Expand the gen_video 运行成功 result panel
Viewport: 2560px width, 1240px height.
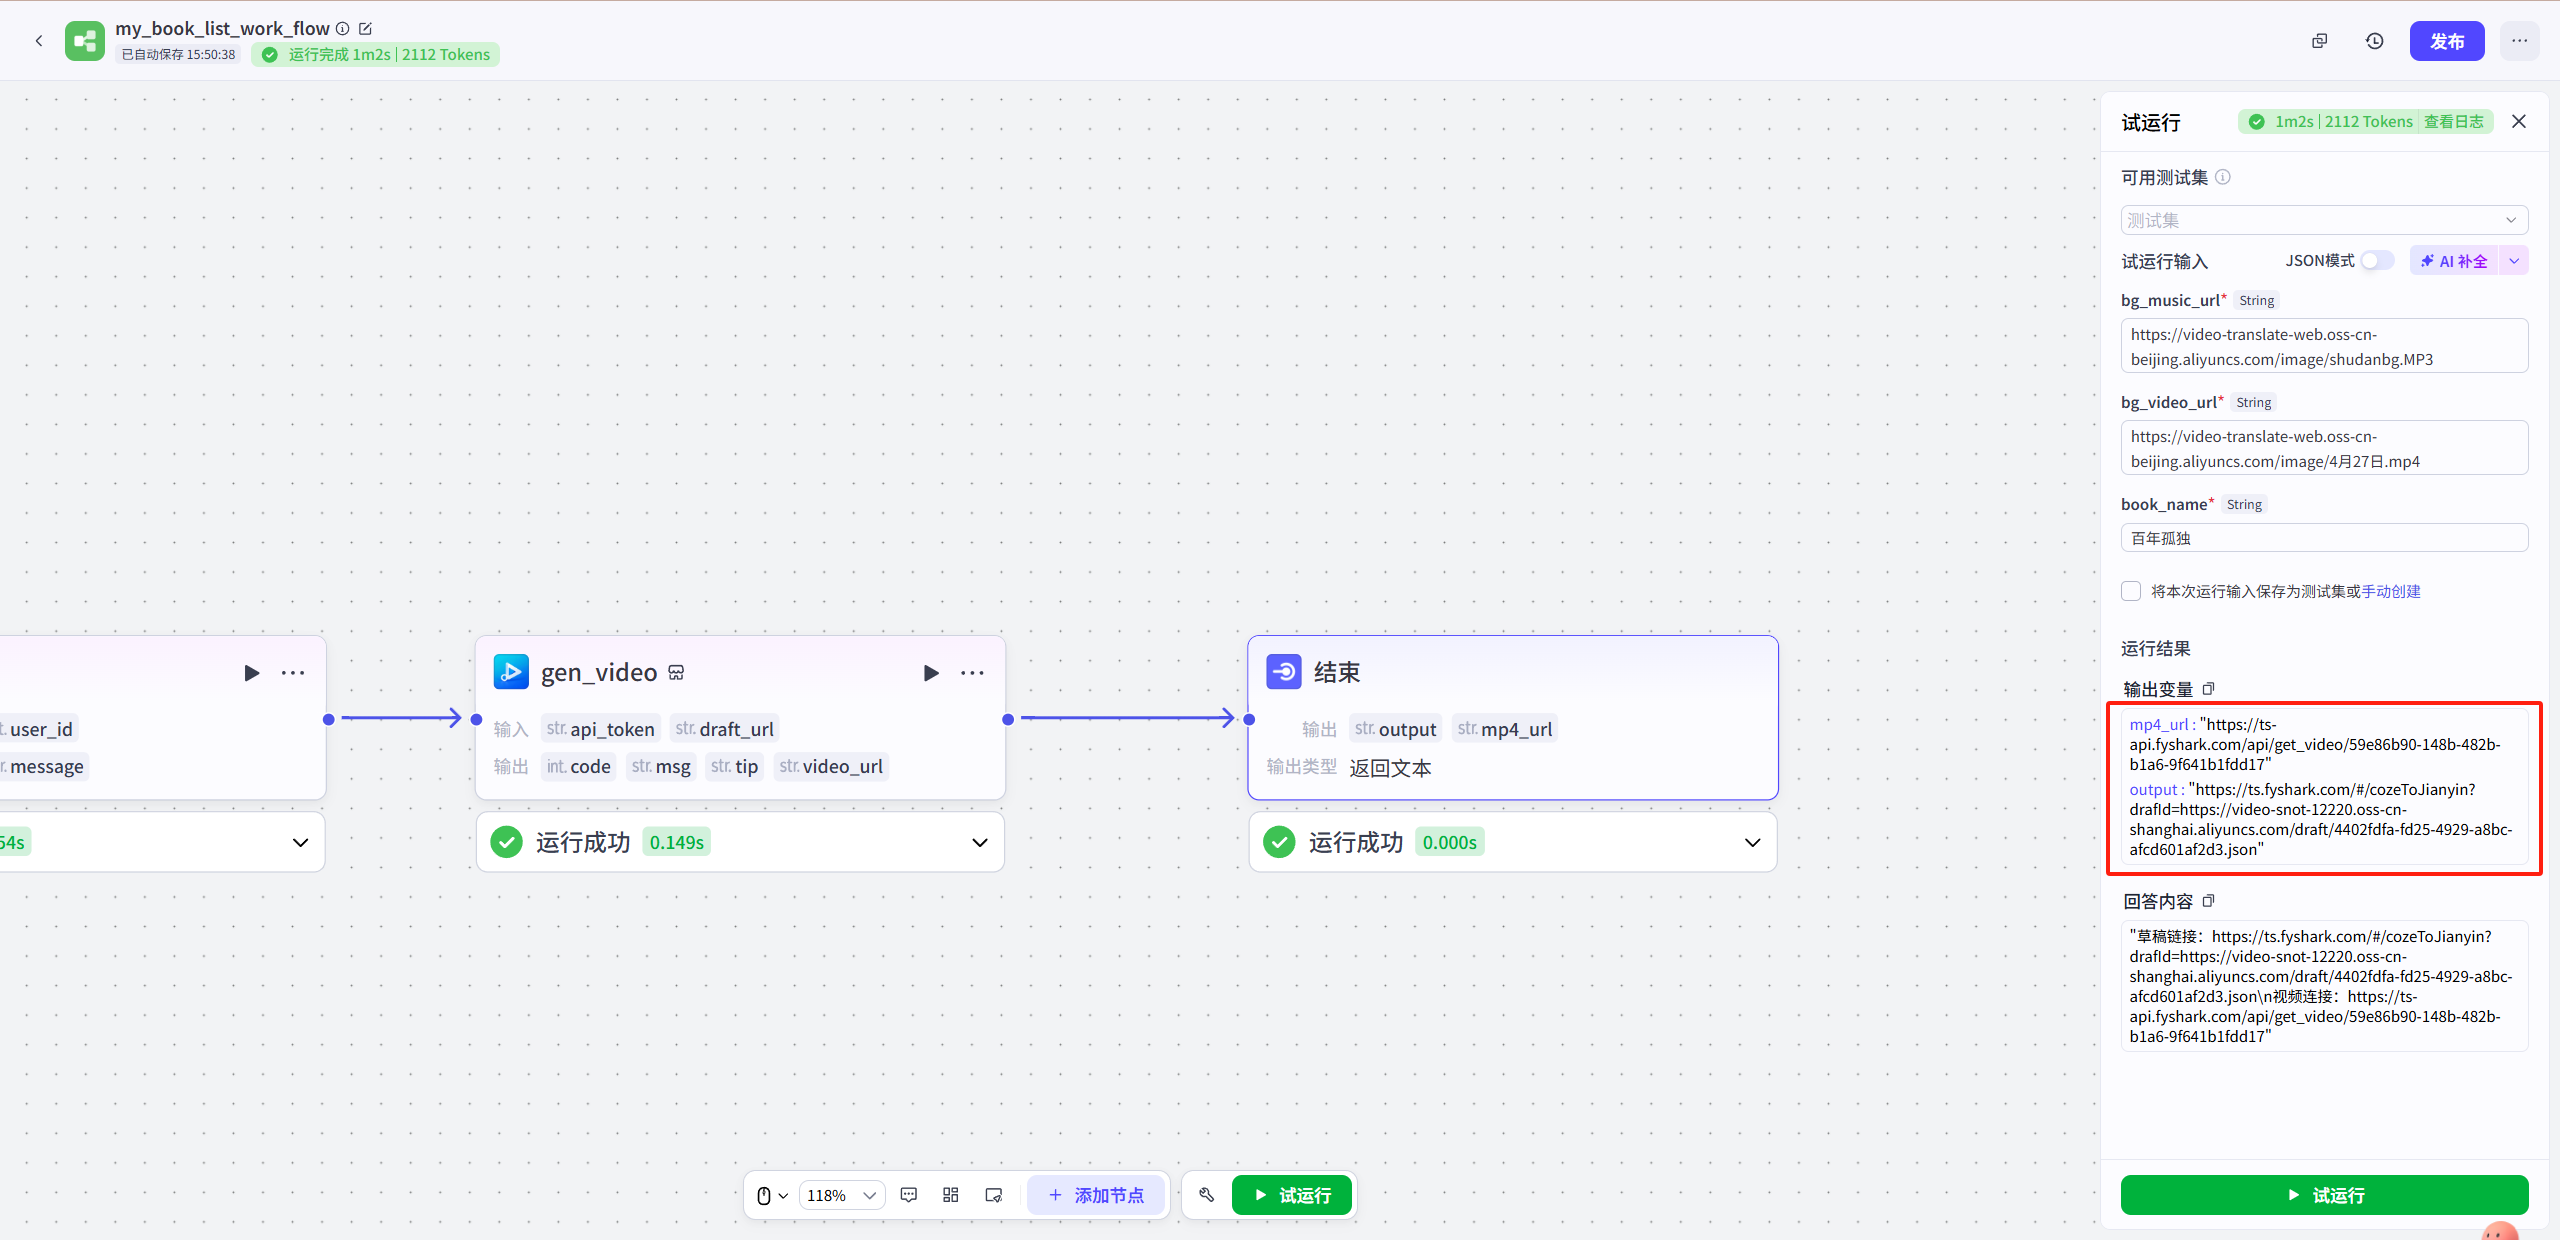pyautogui.click(x=979, y=842)
